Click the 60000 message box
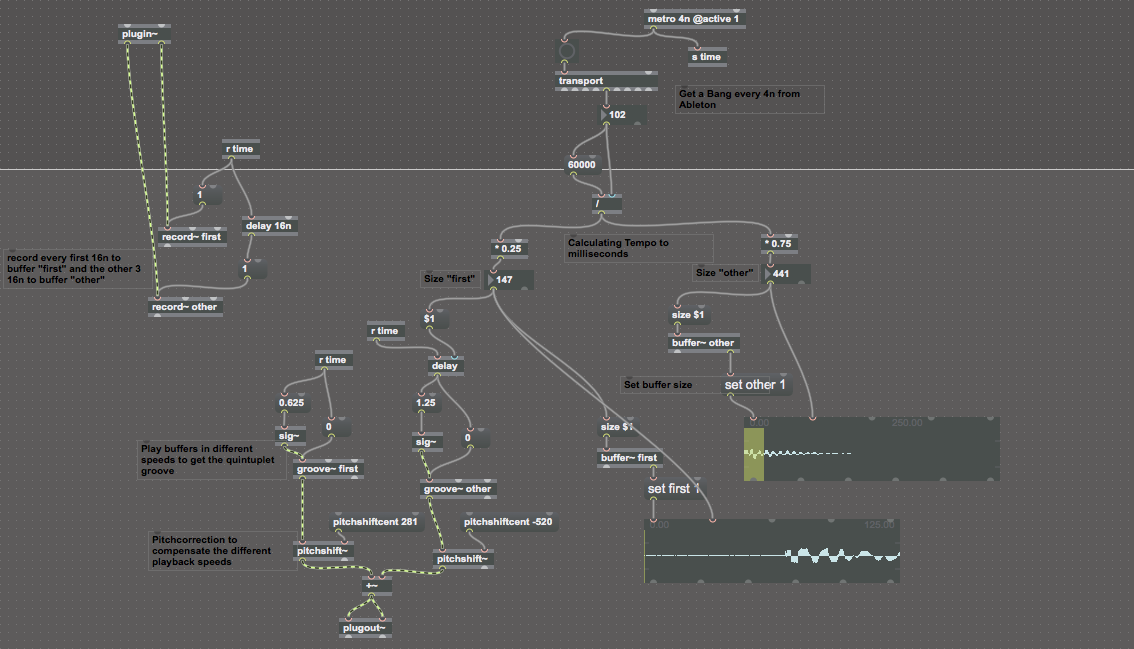 point(581,166)
